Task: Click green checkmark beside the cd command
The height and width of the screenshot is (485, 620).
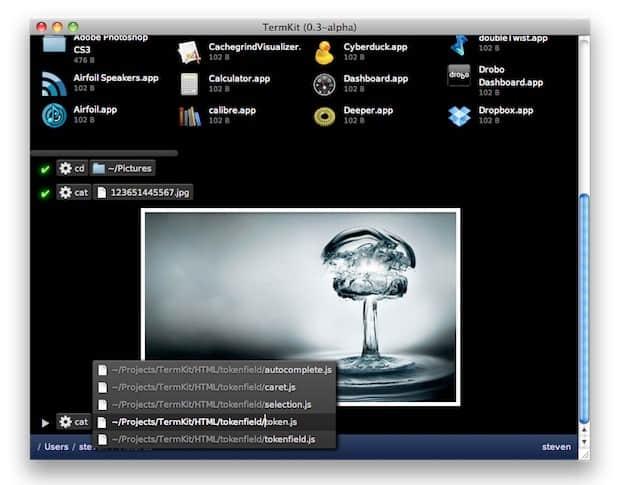Action: 45,169
